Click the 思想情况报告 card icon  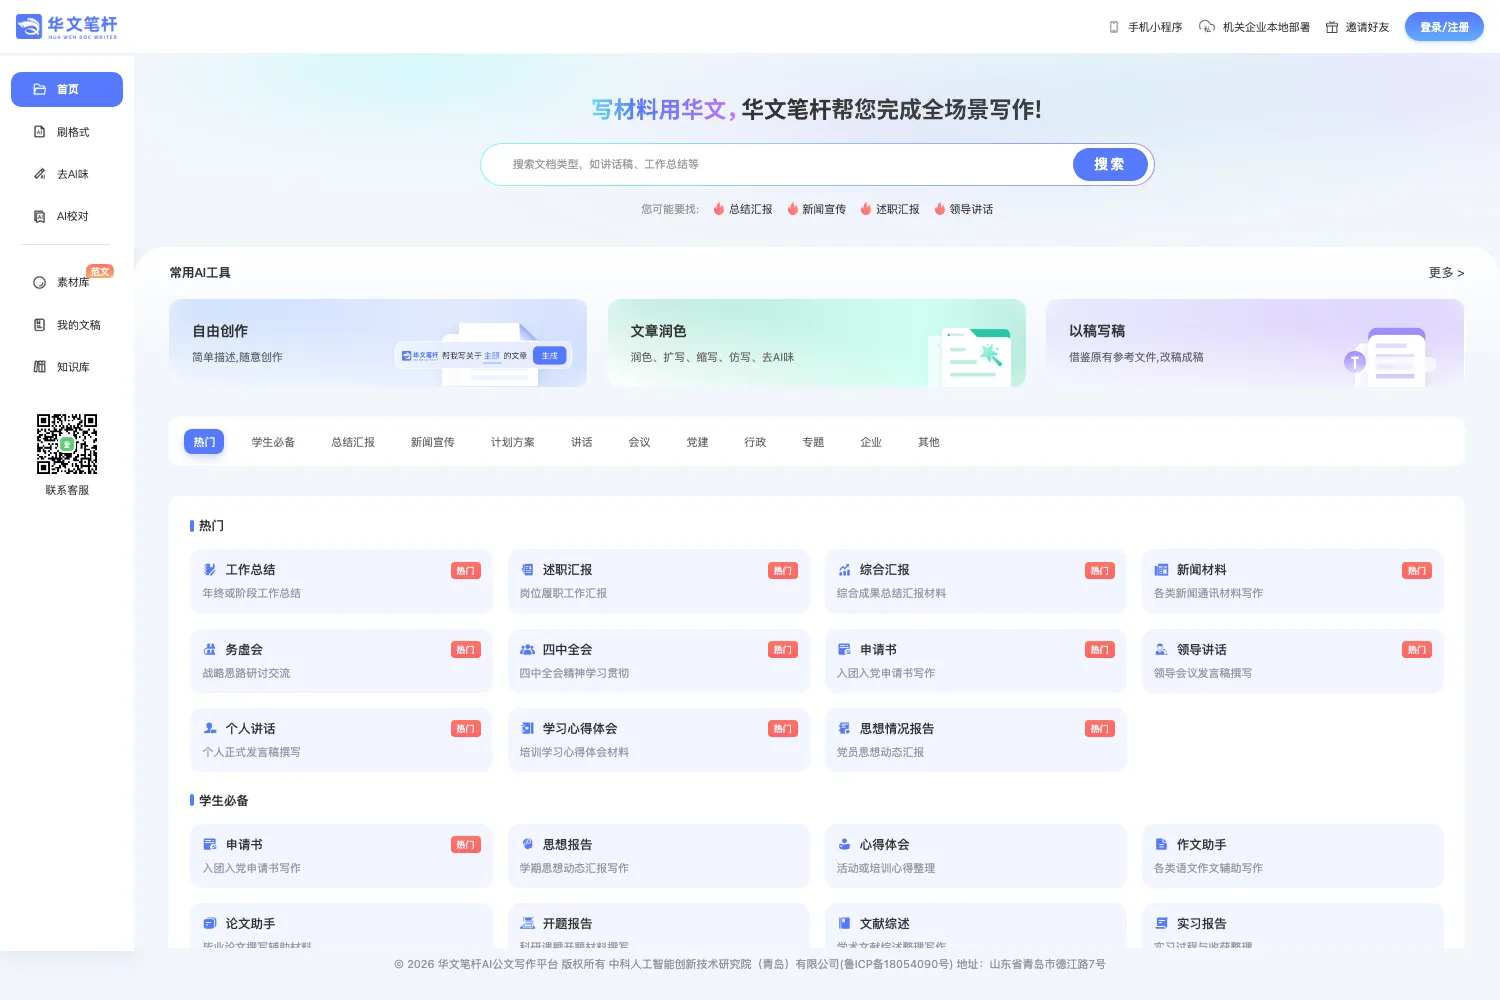tap(844, 729)
